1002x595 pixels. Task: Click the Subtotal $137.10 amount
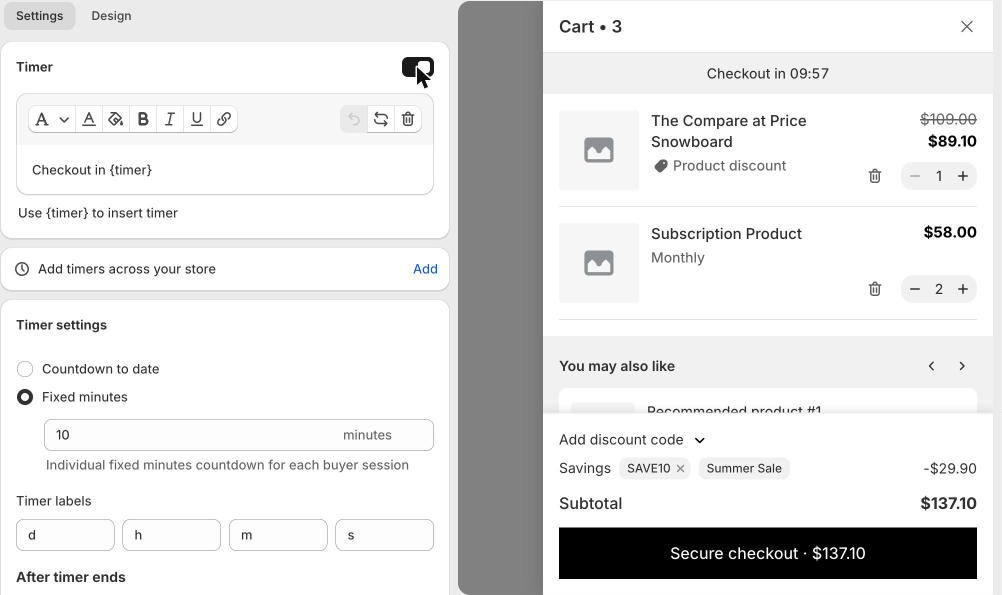point(948,504)
